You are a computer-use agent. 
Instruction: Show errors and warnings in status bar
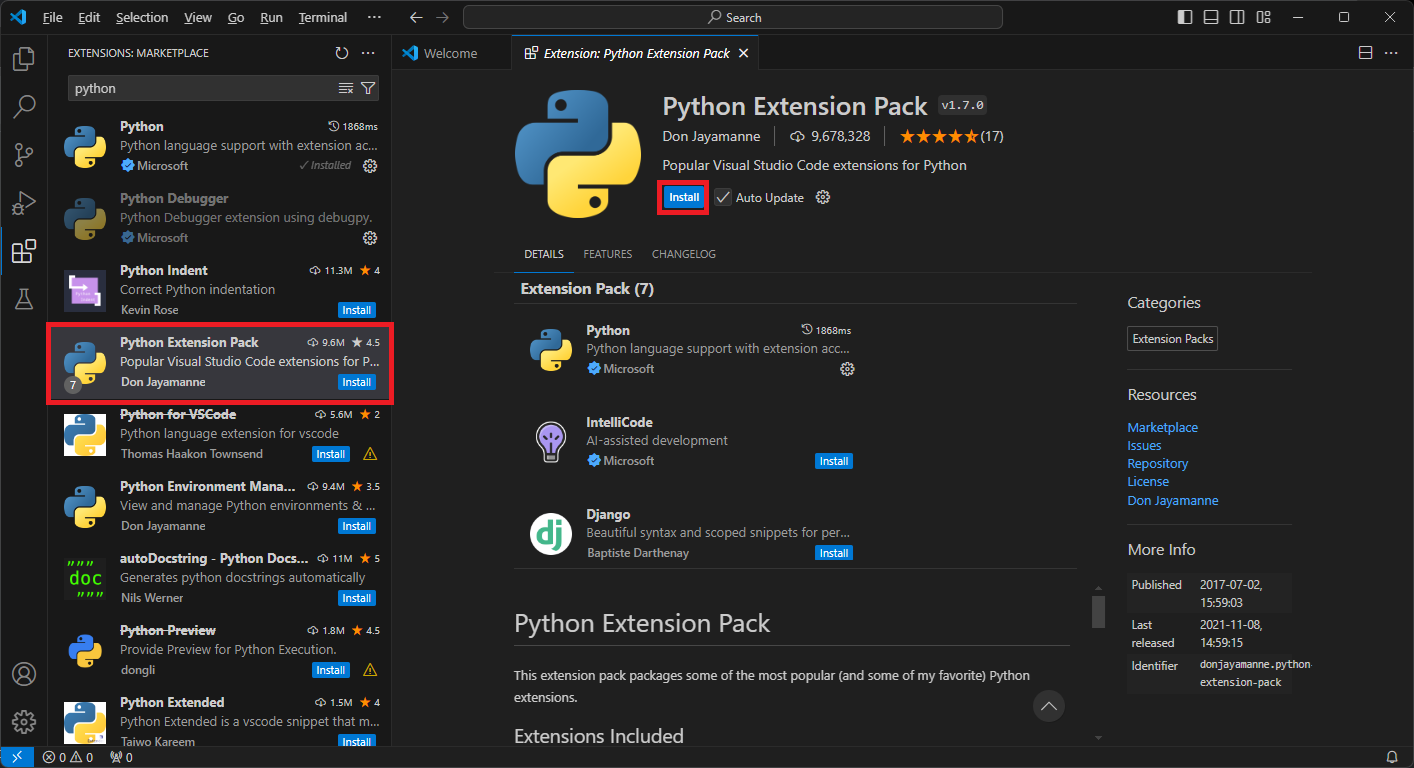(68, 757)
